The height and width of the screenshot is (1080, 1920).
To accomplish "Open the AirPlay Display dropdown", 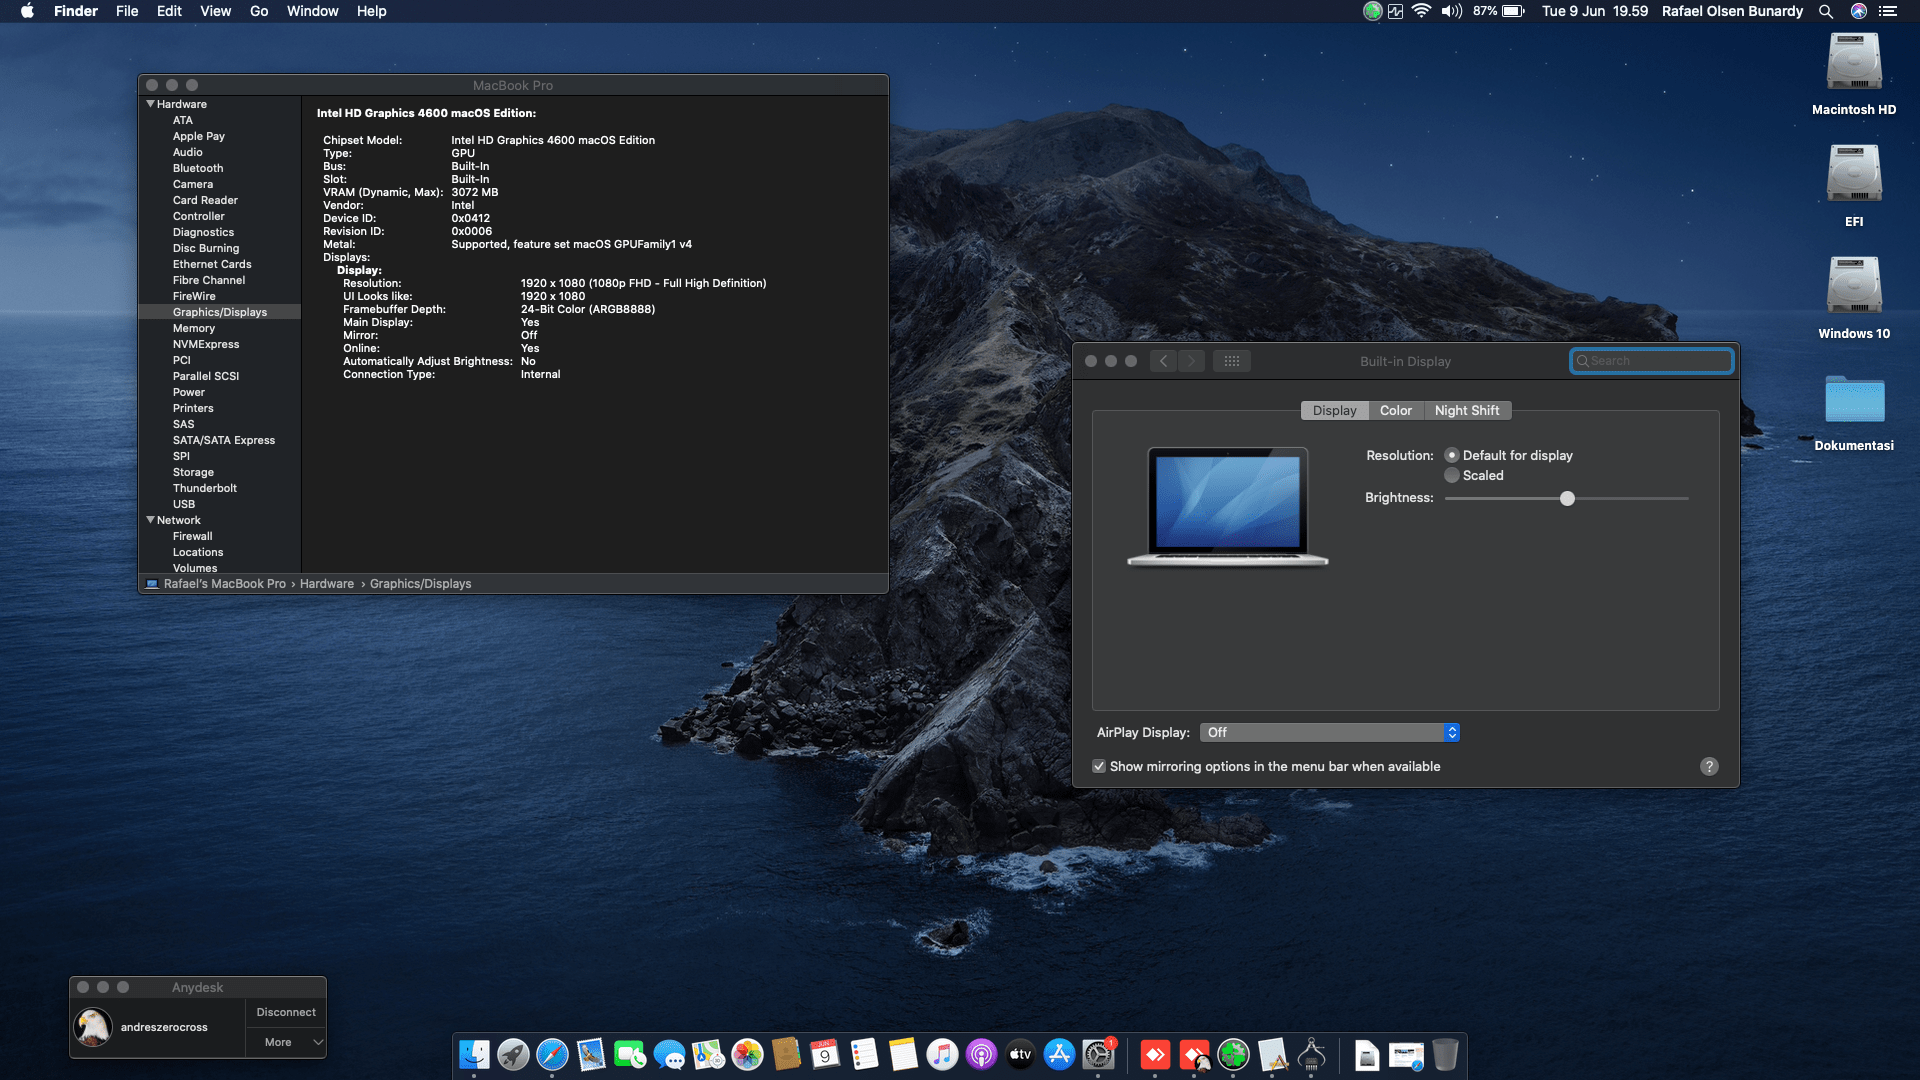I will (x=1330, y=732).
